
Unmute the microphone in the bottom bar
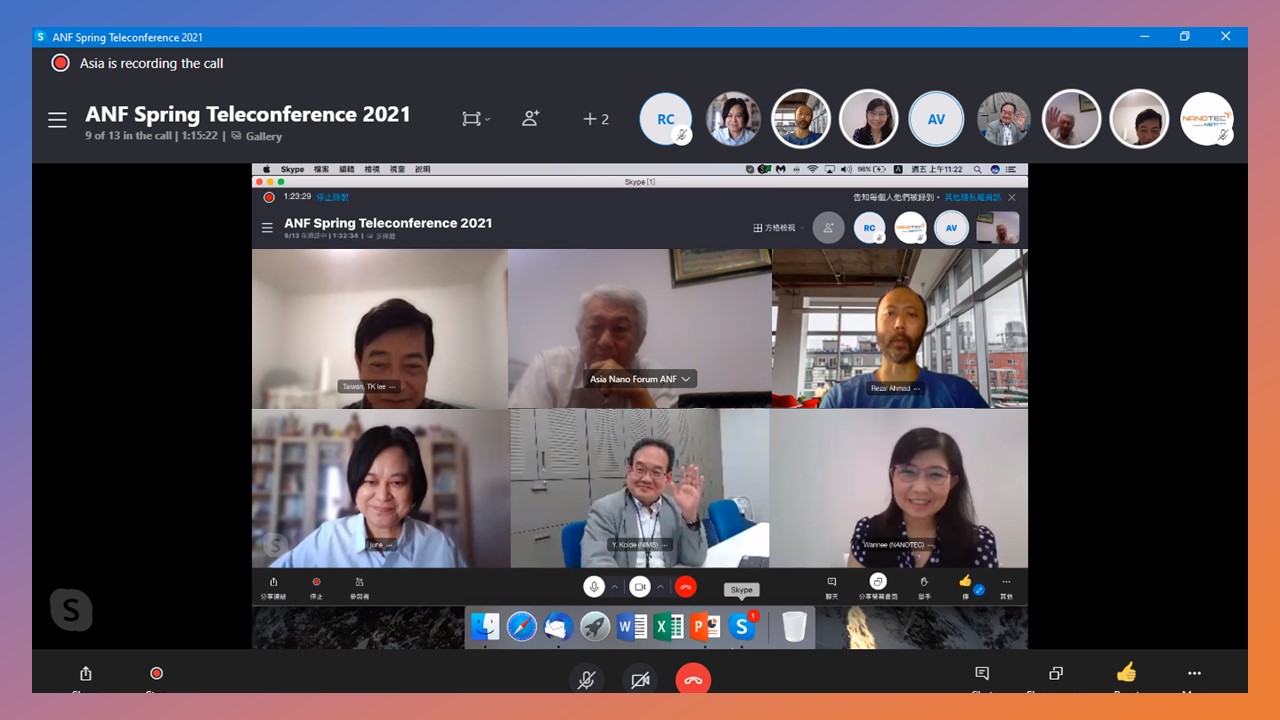587,680
